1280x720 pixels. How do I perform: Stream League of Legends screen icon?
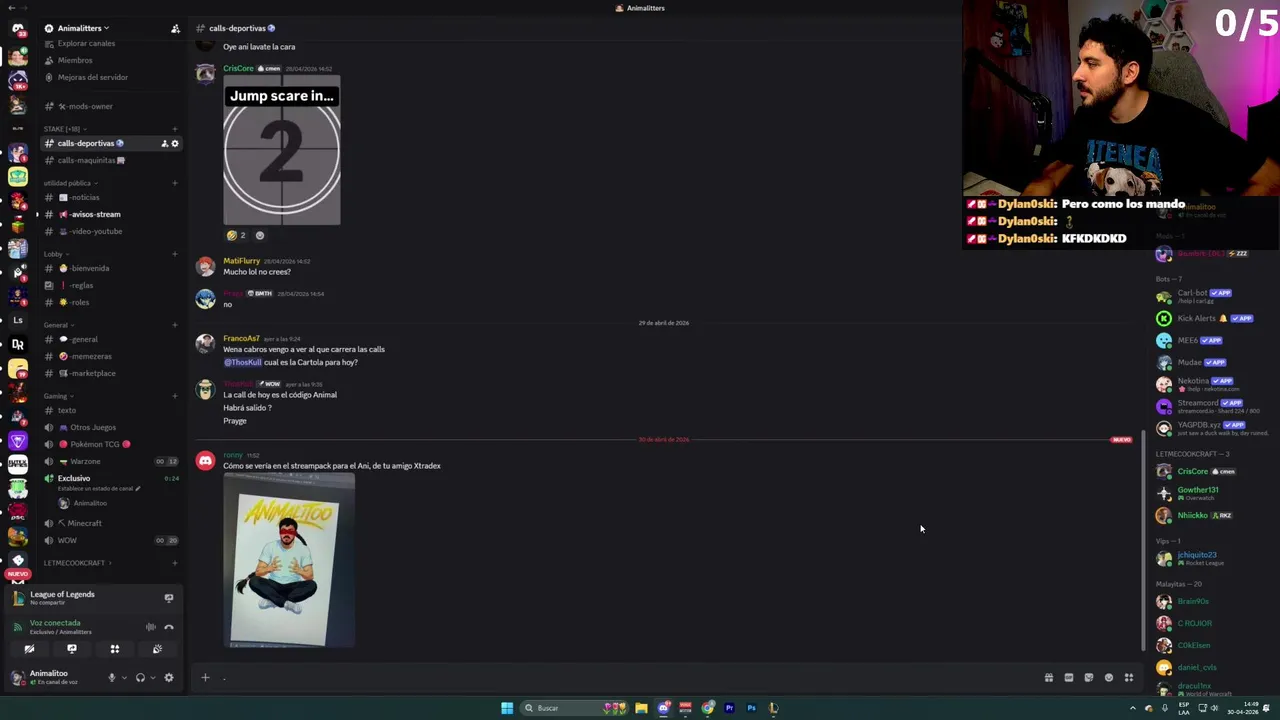click(169, 598)
